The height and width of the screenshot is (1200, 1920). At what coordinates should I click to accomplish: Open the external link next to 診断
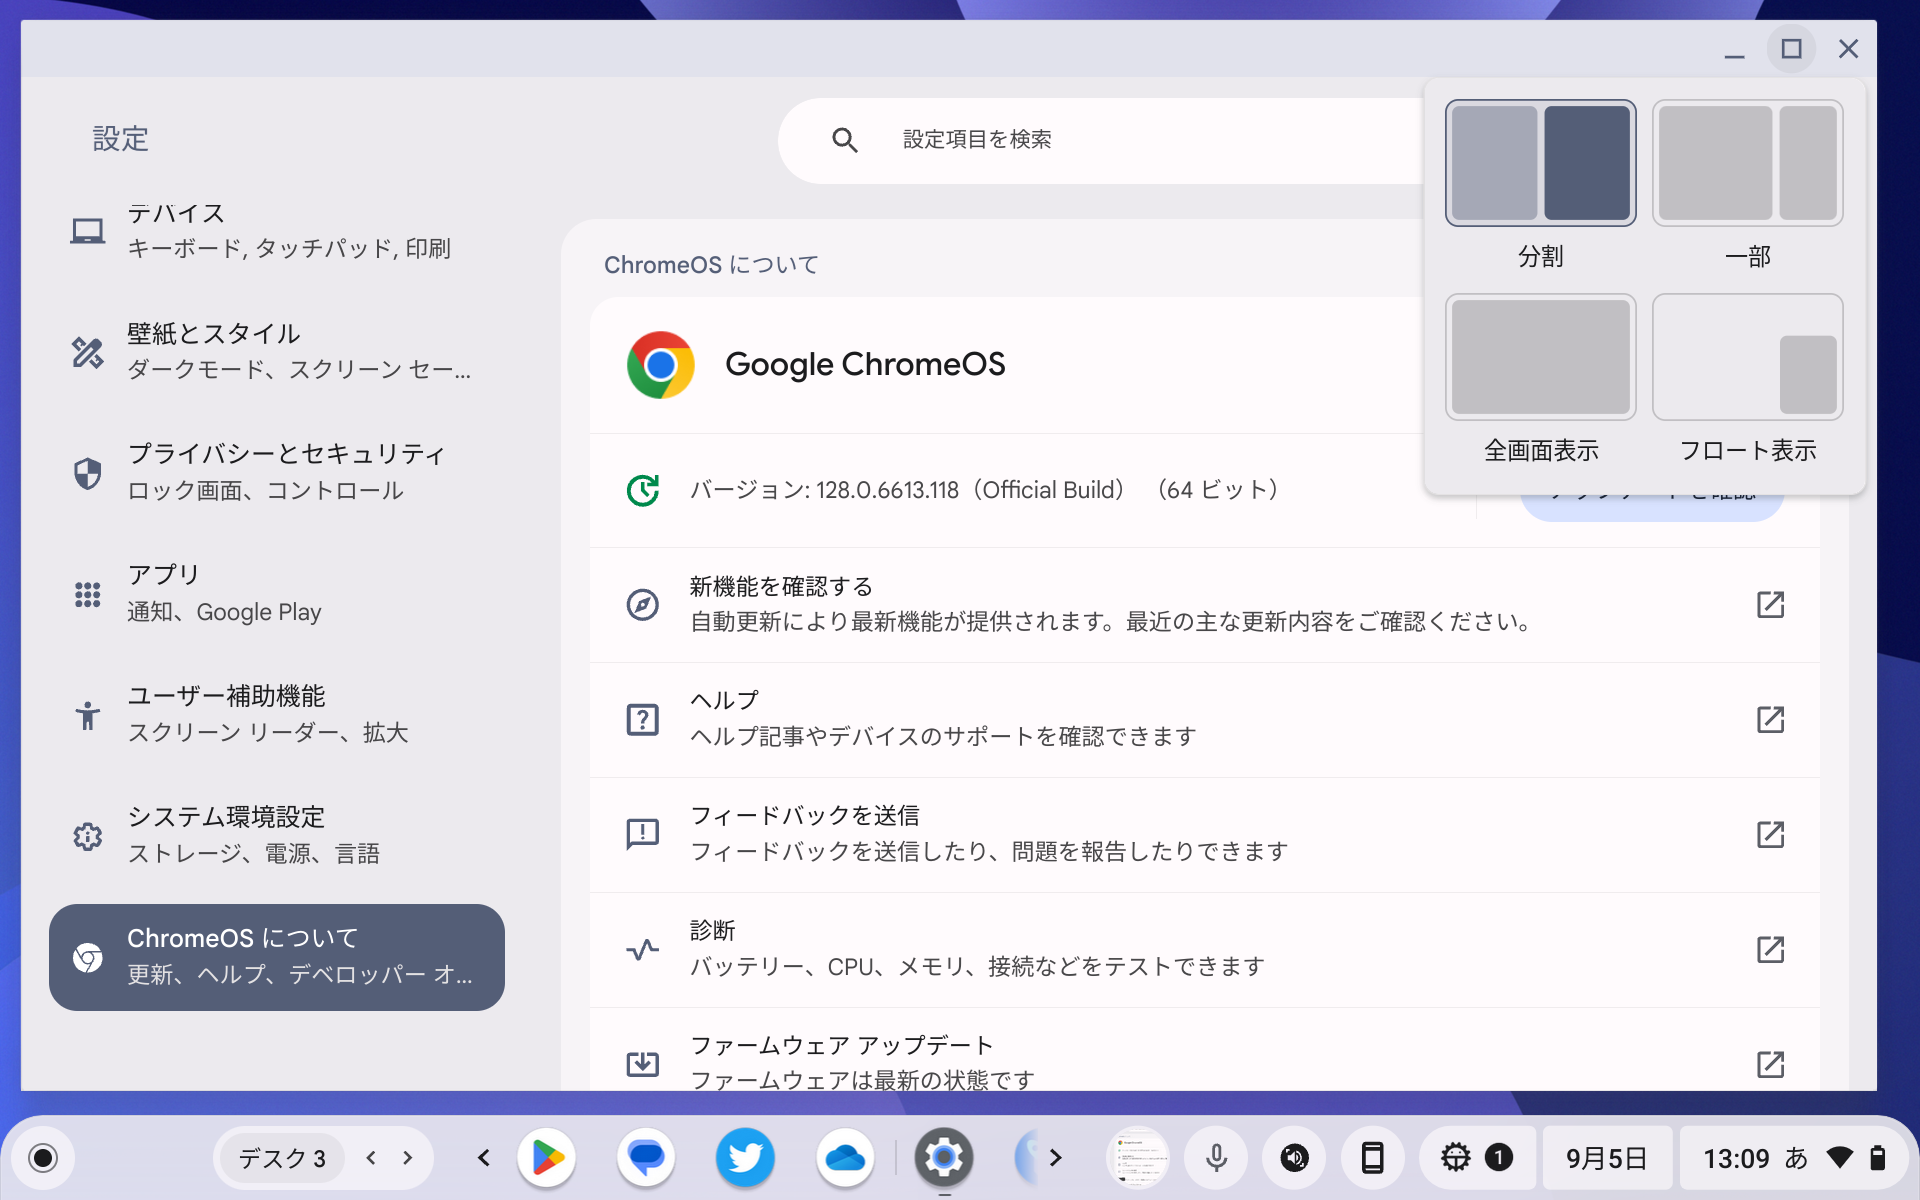[x=1771, y=950]
